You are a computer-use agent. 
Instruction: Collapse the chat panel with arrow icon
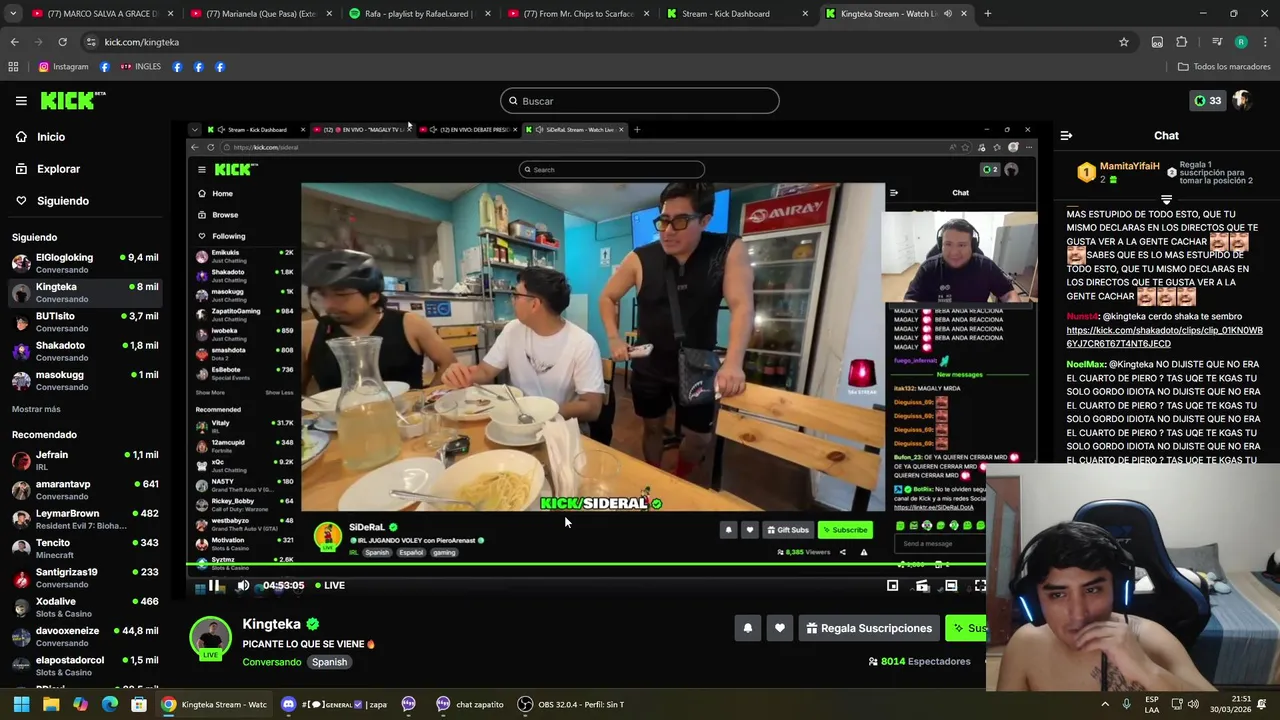coord(1066,135)
